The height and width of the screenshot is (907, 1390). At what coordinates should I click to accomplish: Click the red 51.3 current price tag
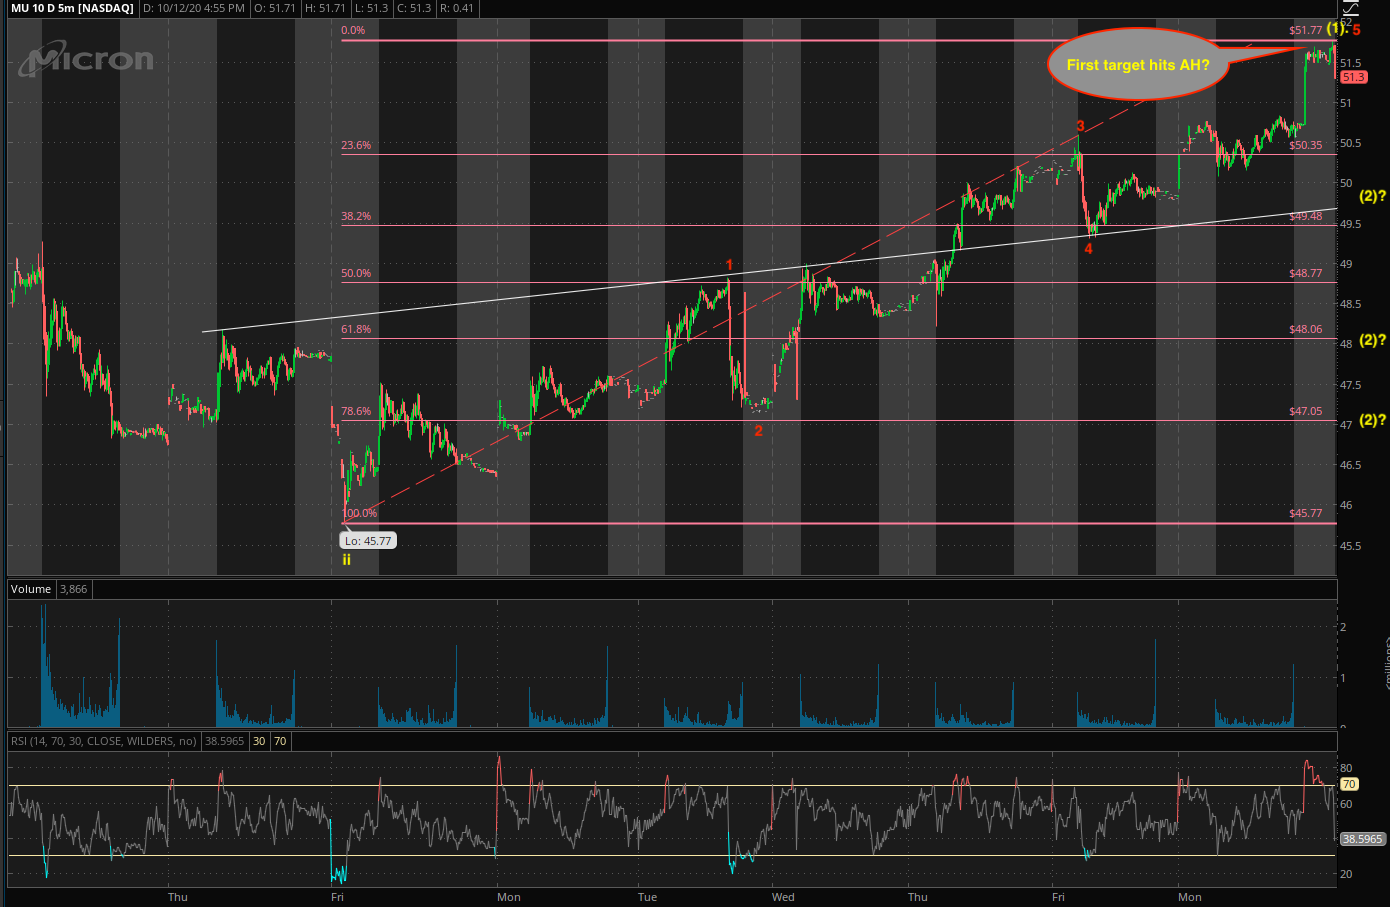[1353, 77]
